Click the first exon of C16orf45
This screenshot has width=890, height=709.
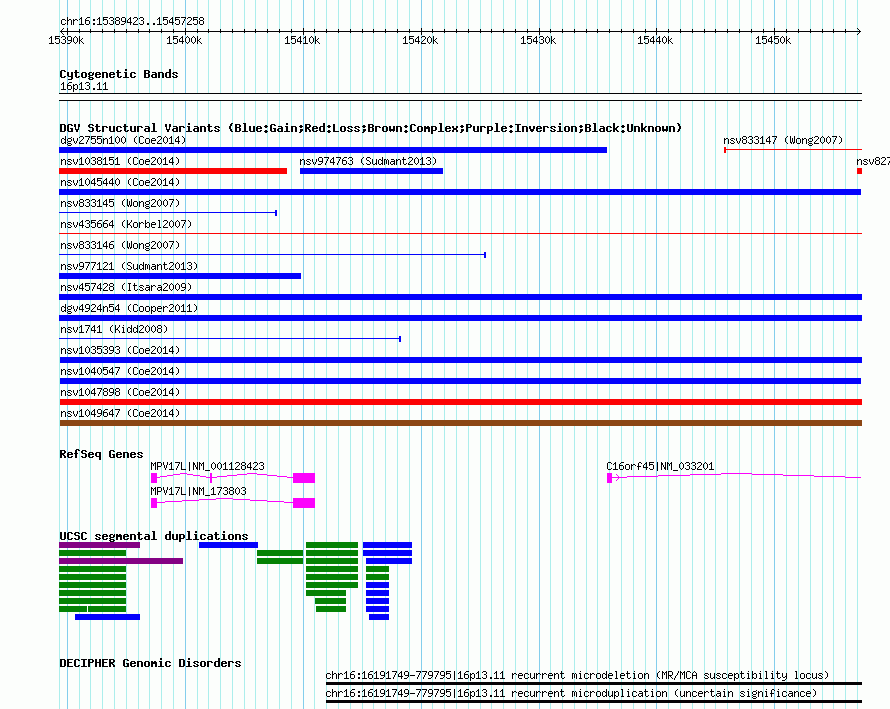tap(609, 478)
